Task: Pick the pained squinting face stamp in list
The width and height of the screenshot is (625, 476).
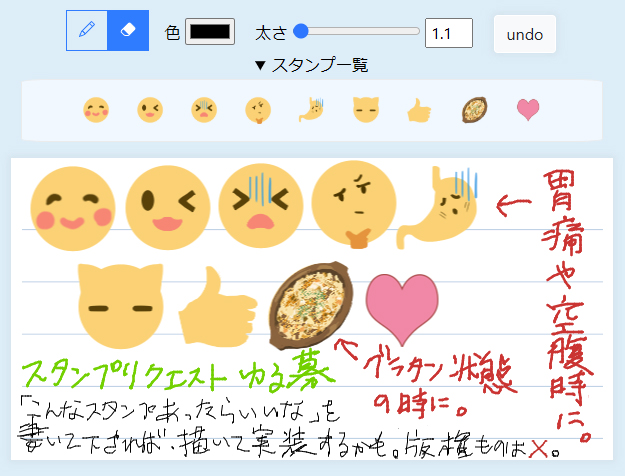Action: [x=204, y=110]
